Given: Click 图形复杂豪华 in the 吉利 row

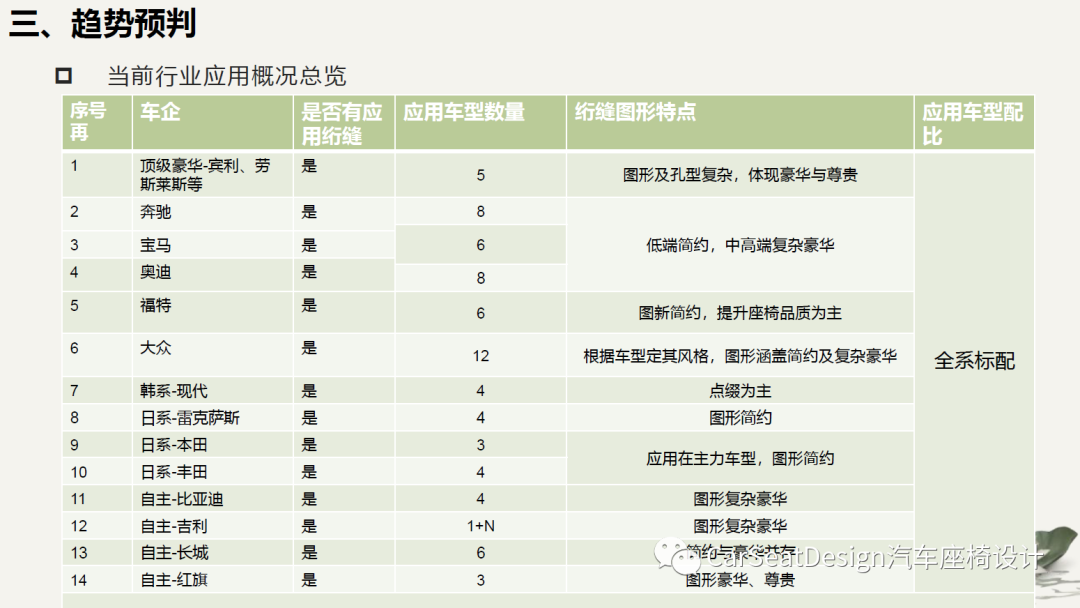Looking at the screenshot, I should pos(740,526).
